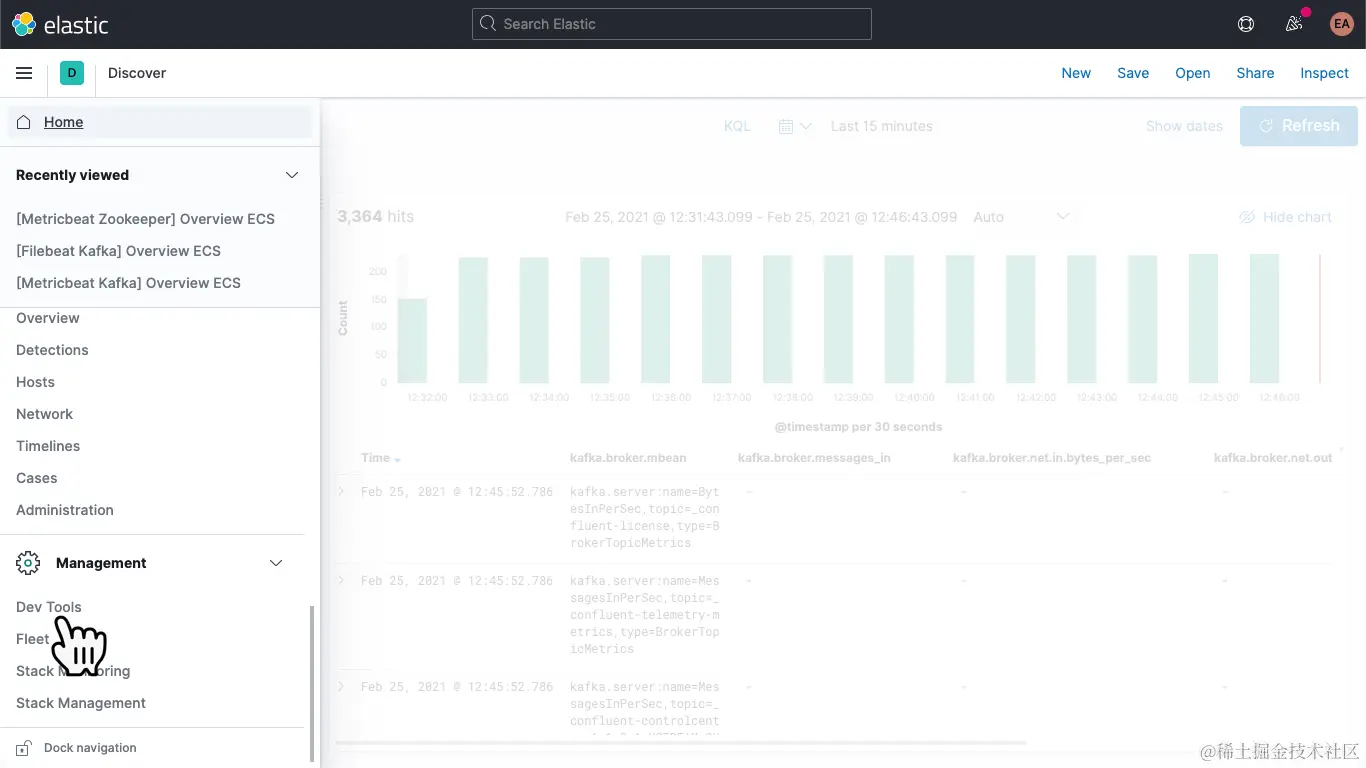The width and height of the screenshot is (1366, 768).
Task: Click the Management gear icon
Action: pyautogui.click(x=28, y=562)
